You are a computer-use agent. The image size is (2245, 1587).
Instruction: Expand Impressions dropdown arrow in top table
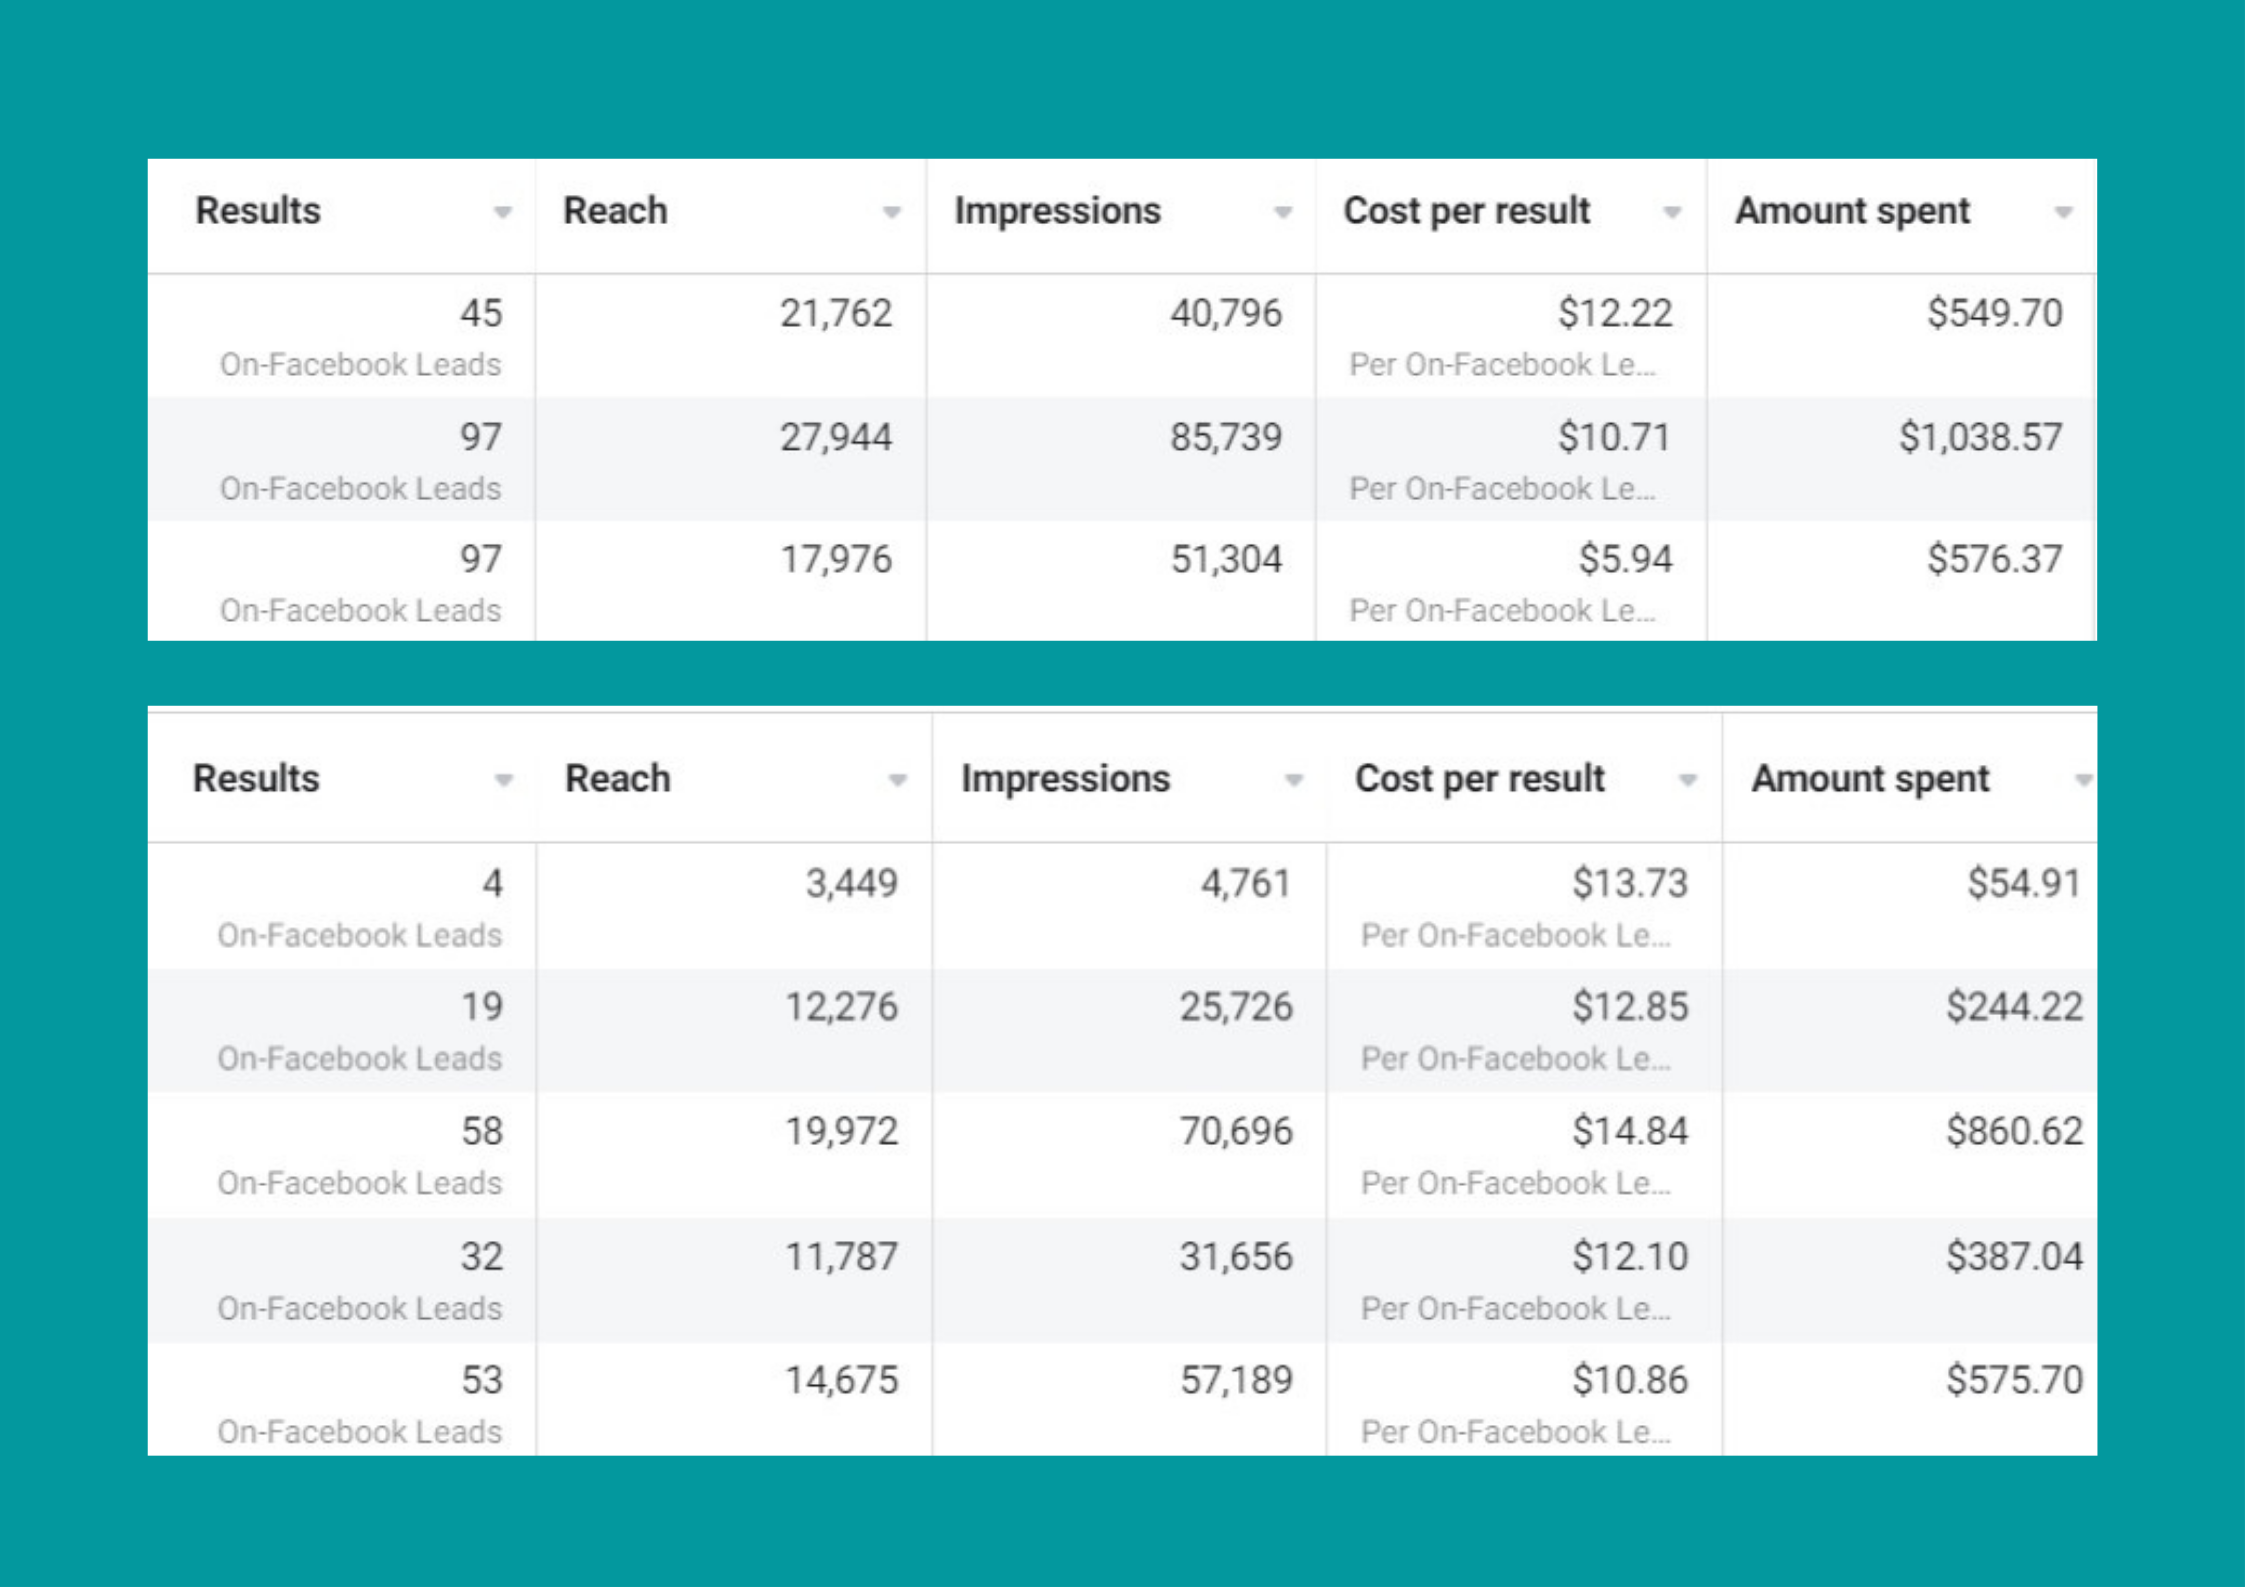pos(1282,212)
